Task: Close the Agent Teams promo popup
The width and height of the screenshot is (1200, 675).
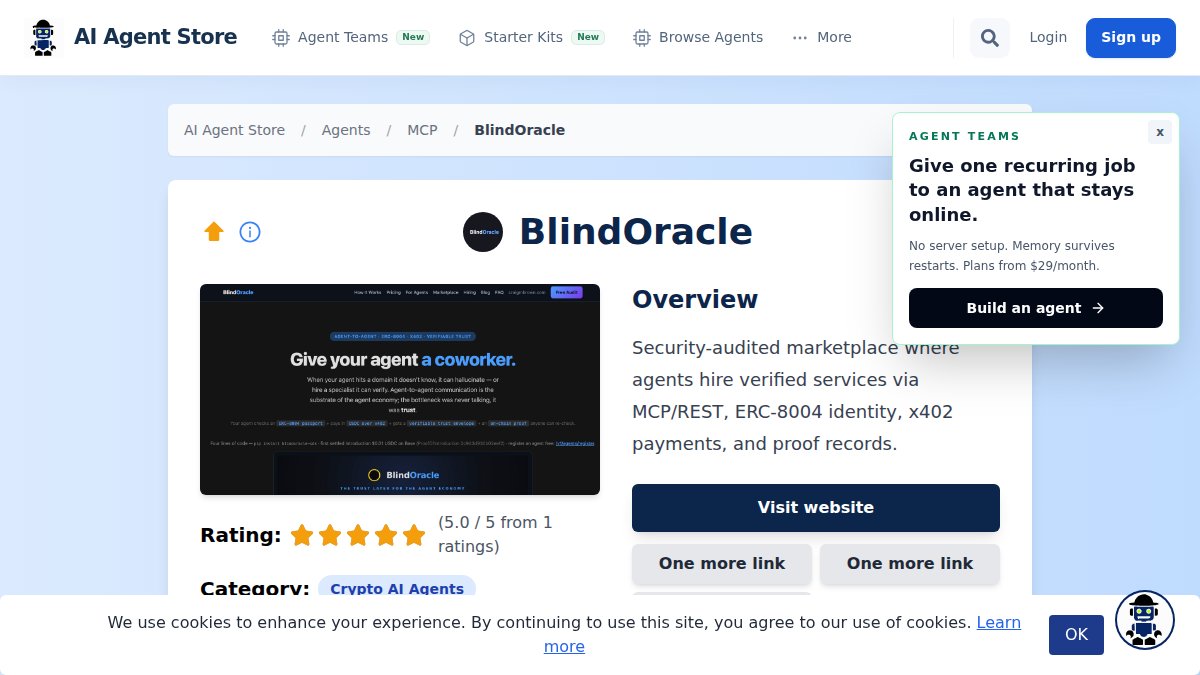Action: [1160, 132]
